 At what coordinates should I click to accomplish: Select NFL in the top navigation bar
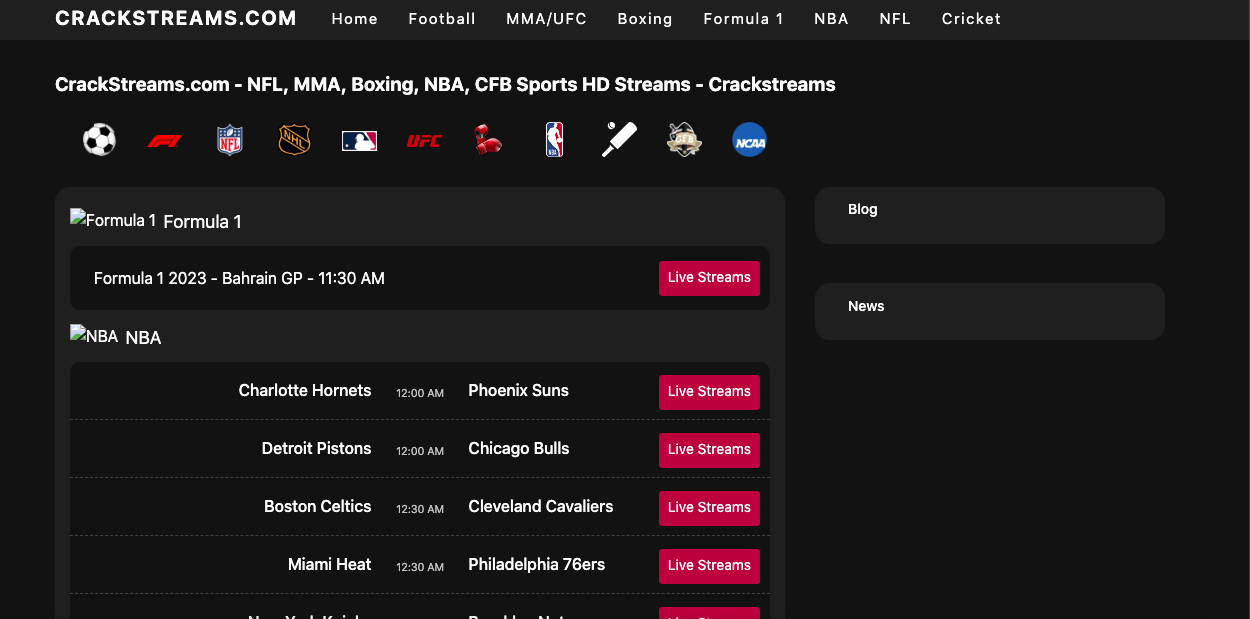(895, 19)
